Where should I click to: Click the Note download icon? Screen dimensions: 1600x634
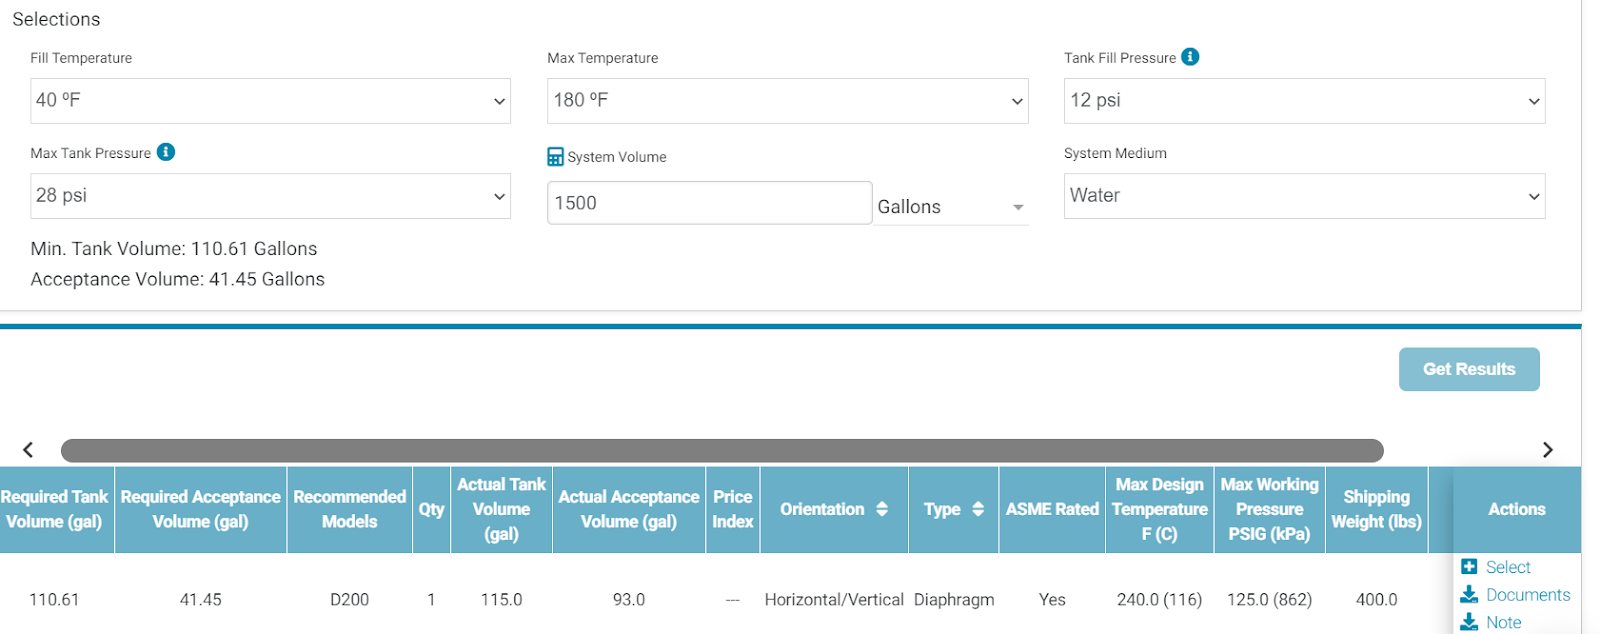(x=1469, y=622)
